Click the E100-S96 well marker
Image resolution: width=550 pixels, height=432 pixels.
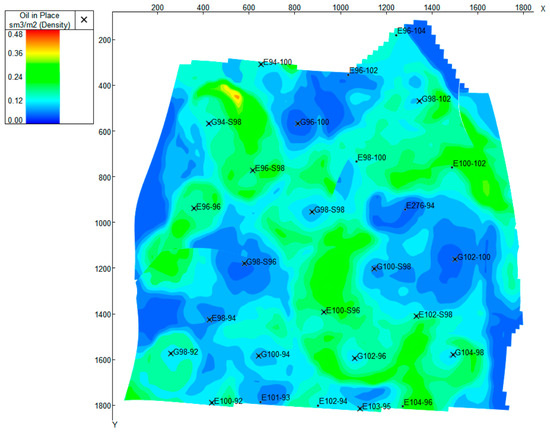(324, 312)
